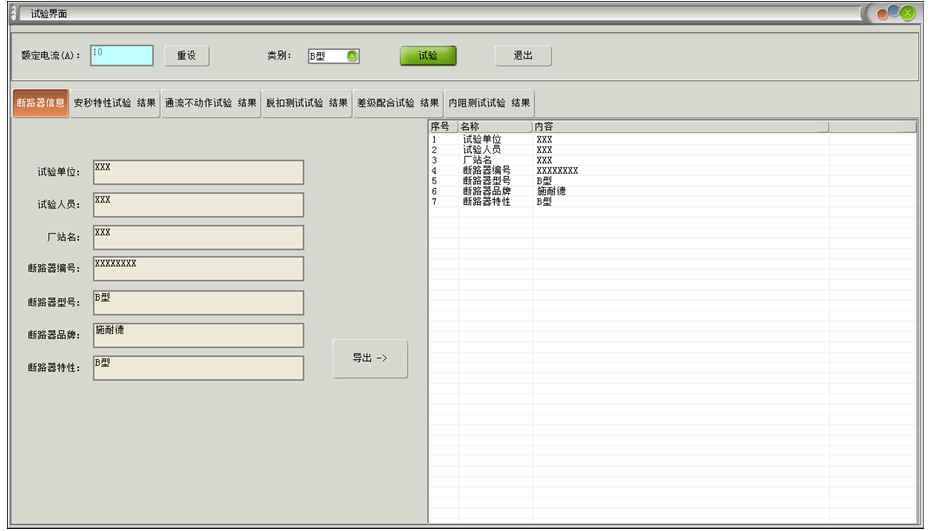Select the 通流不动作试验 结果 tab
The image size is (940, 531).
tap(211, 103)
